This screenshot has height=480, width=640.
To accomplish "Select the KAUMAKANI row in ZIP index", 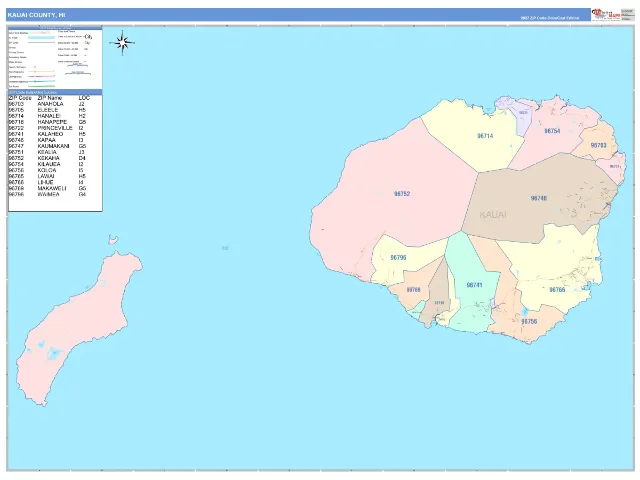I will (x=49, y=146).
